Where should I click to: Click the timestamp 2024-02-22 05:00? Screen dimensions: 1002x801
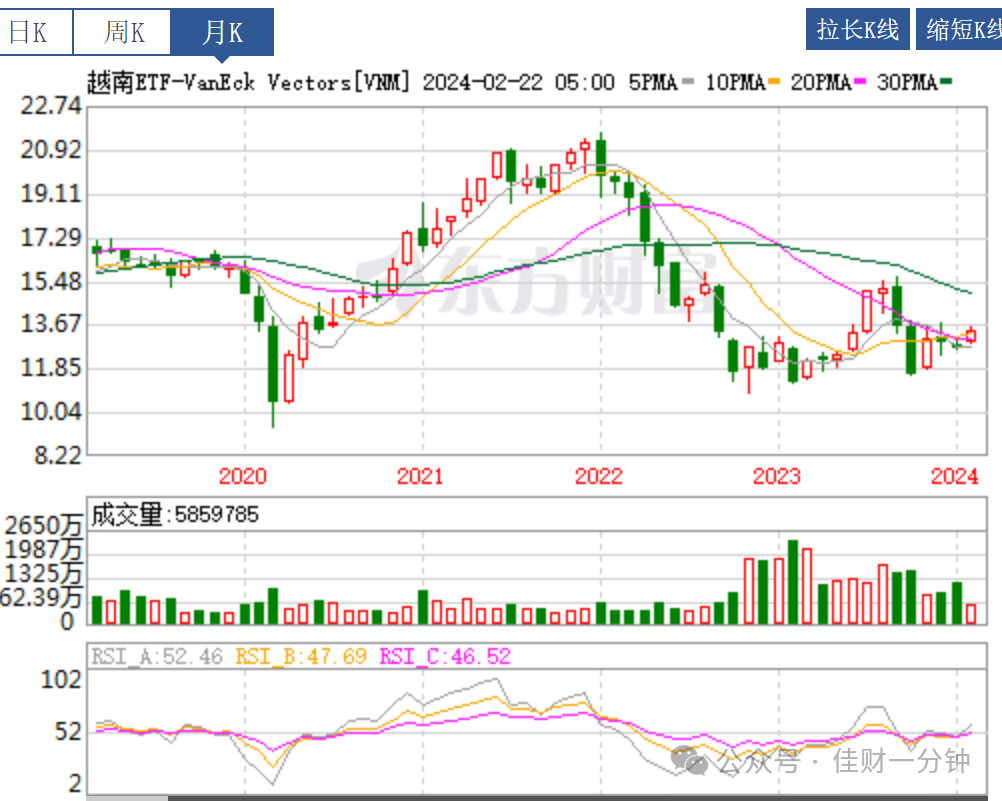[x=518, y=82]
